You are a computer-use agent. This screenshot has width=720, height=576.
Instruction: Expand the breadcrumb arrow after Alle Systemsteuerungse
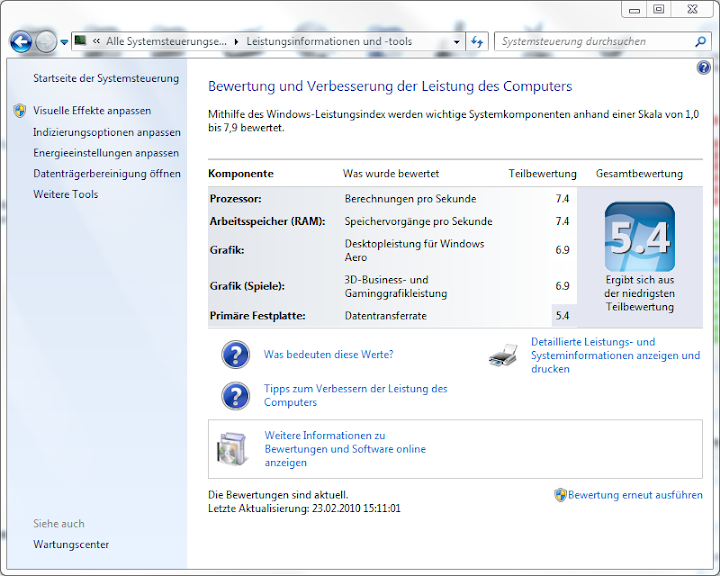tap(236, 42)
